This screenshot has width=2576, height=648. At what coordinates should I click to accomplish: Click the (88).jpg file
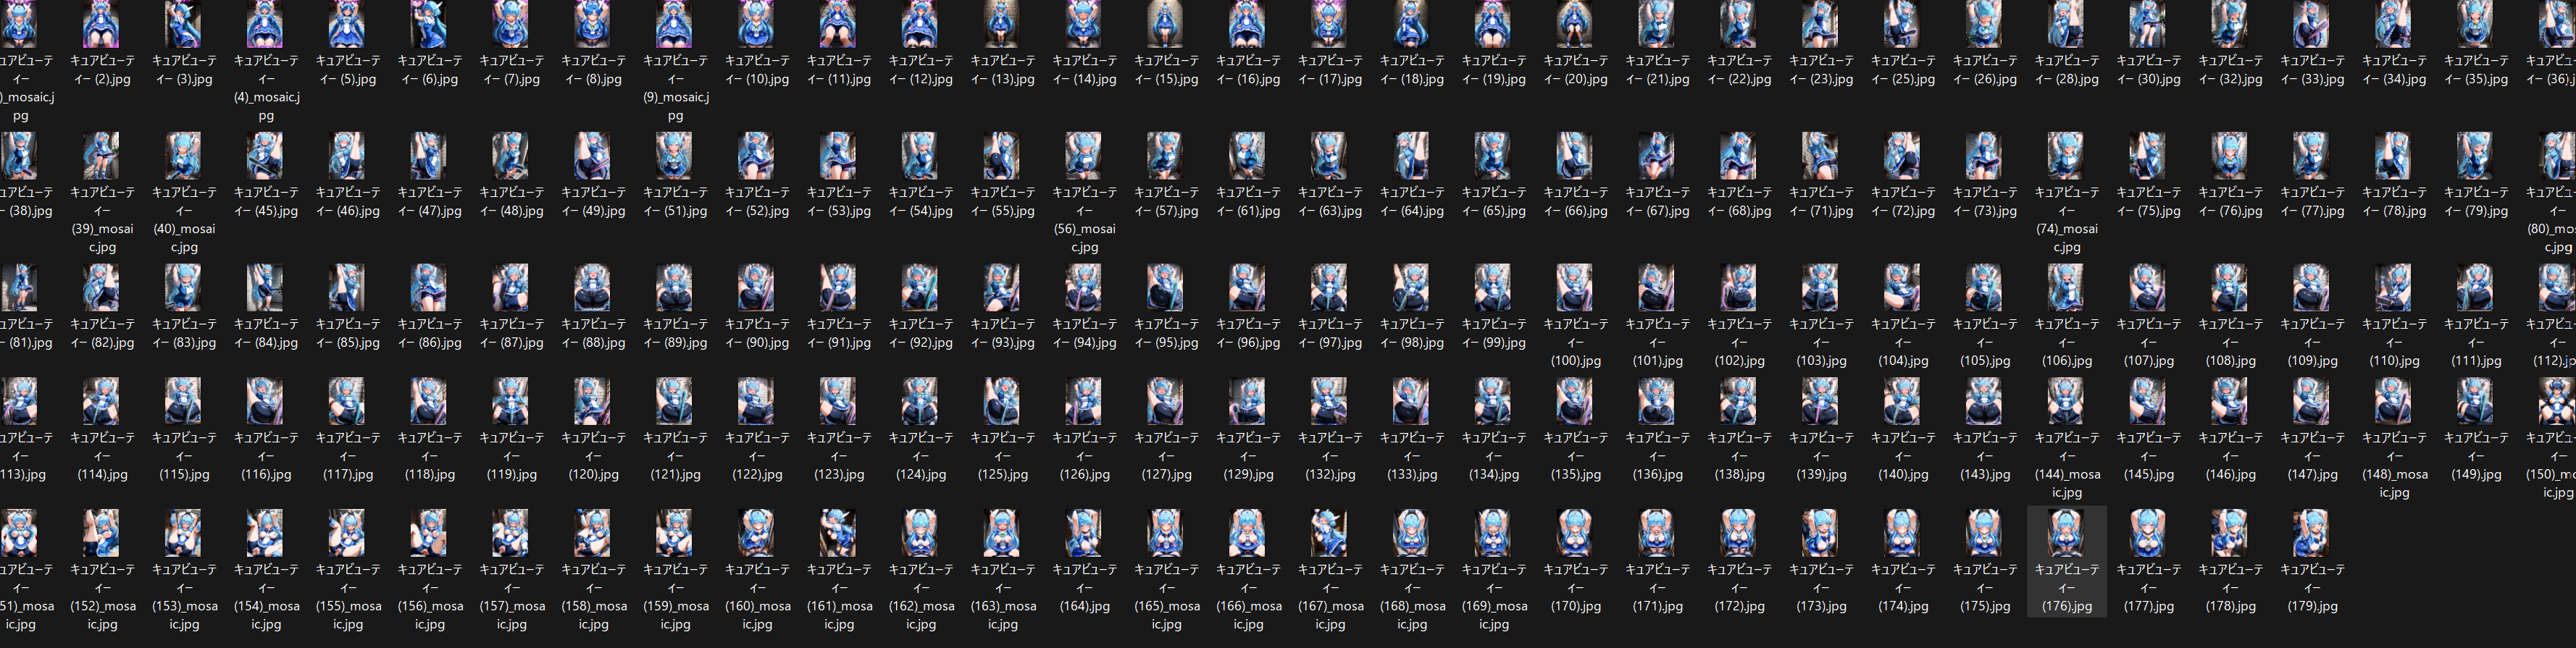[x=593, y=288]
